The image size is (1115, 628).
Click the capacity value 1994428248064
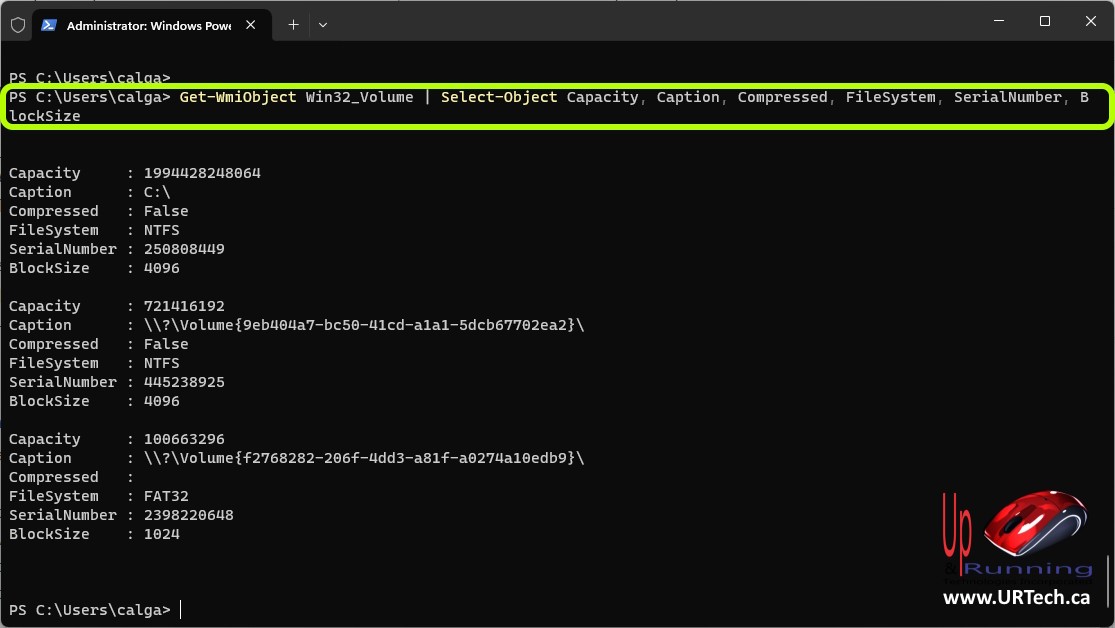tap(202, 173)
